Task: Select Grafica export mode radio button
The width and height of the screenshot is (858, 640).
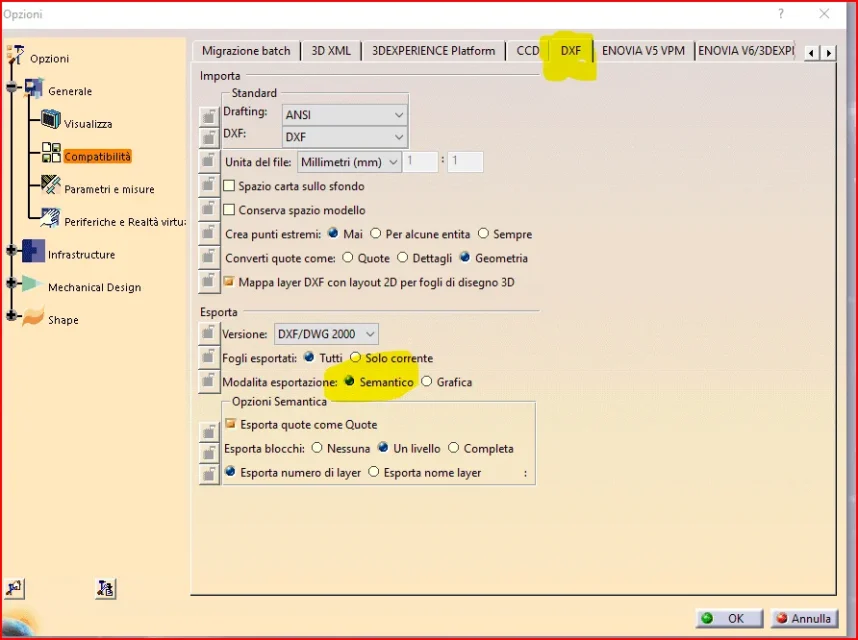Action: point(427,382)
